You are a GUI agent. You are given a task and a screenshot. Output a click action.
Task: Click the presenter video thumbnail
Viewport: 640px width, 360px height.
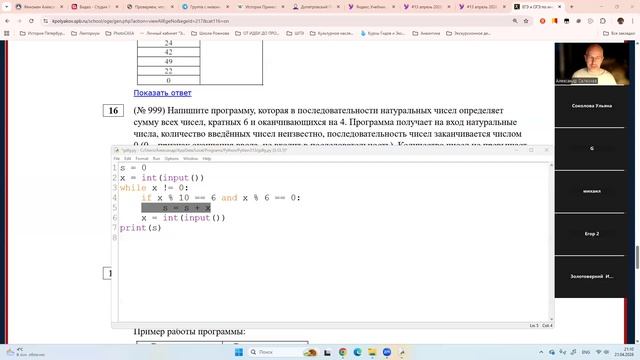[591, 64]
